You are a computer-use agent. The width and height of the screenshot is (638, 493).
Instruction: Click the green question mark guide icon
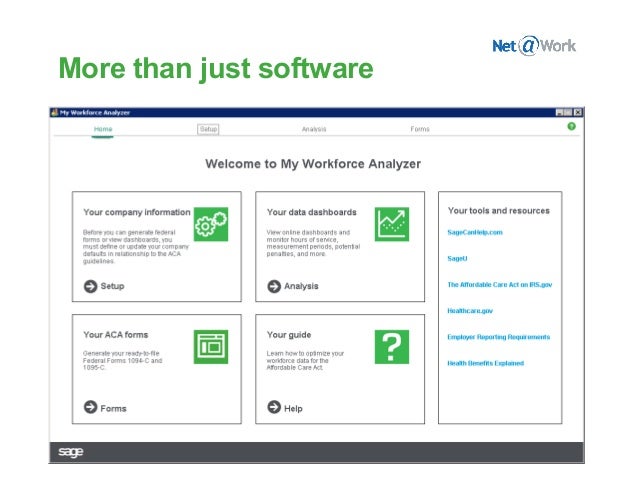[x=391, y=347]
